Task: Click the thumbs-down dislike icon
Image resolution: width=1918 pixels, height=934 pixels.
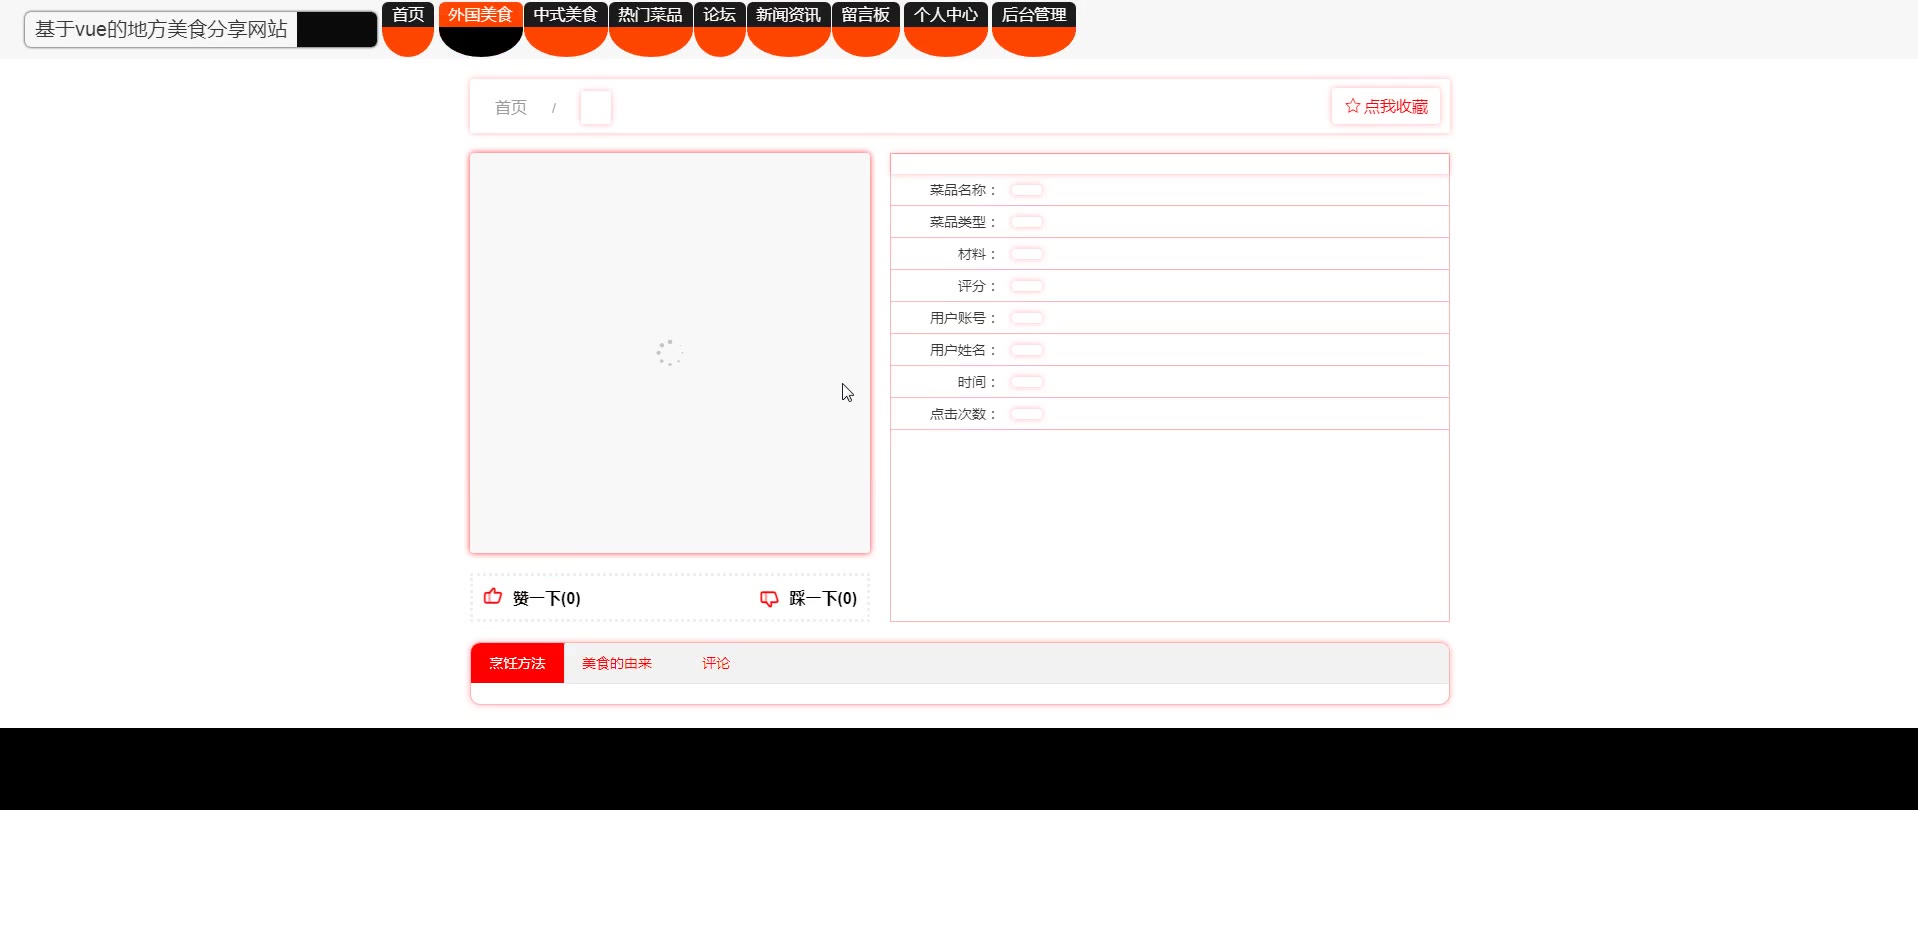Action: [x=769, y=598]
